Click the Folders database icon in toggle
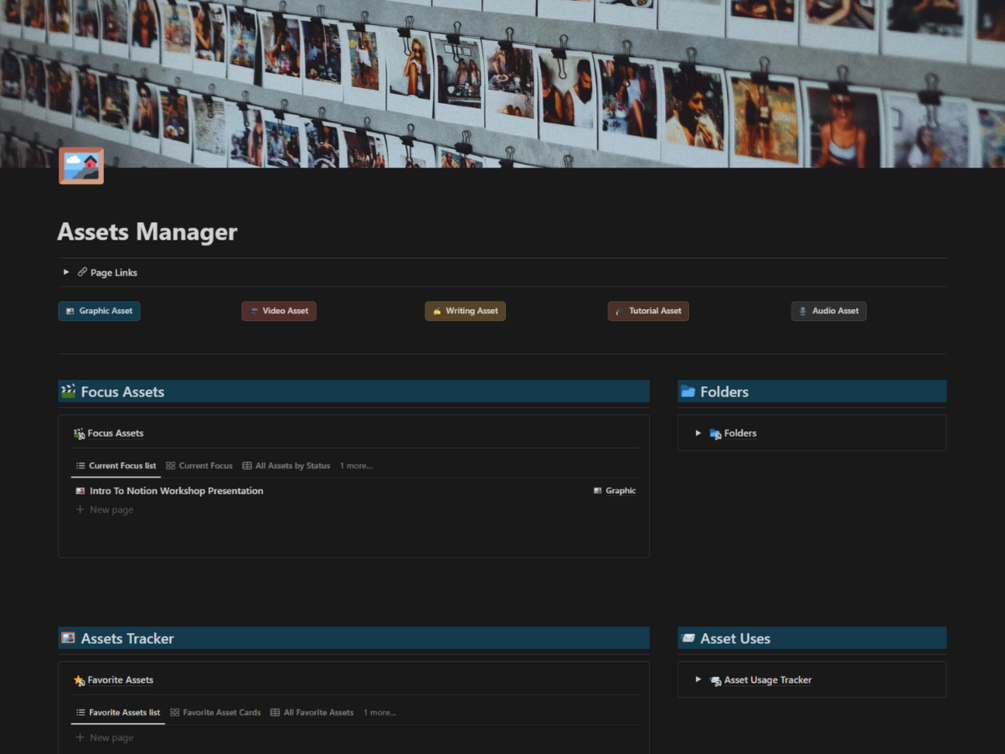The image size is (1005, 754). [715, 433]
